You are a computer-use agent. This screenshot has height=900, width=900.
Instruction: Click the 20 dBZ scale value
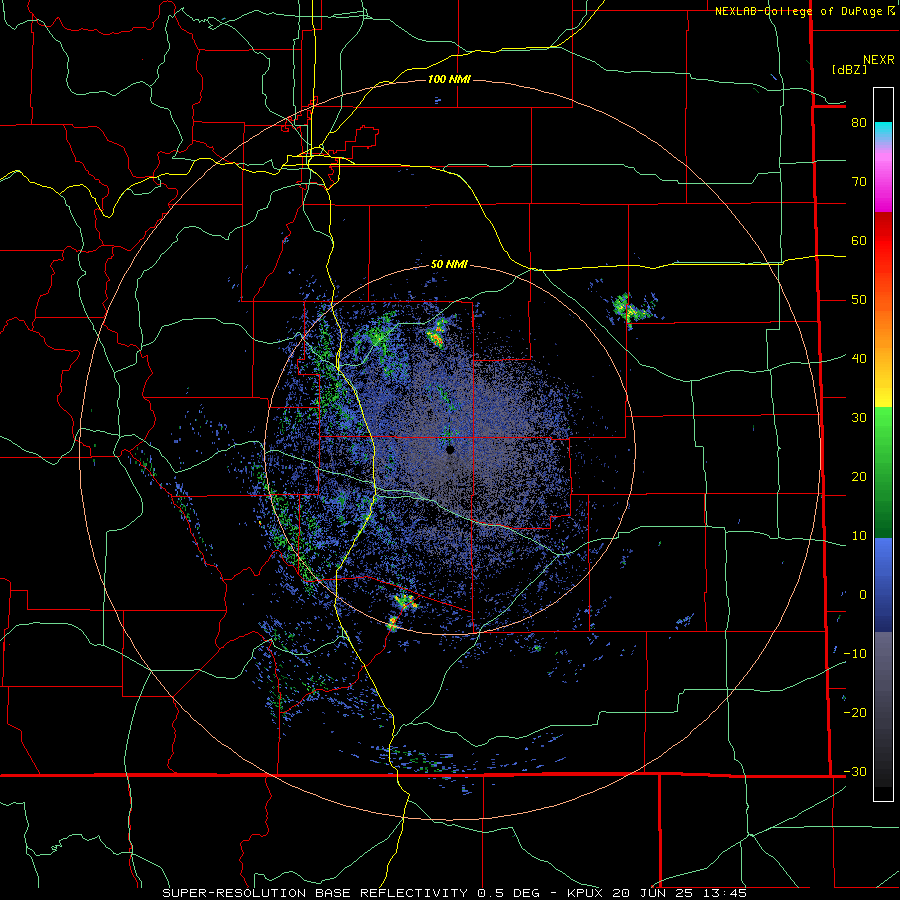pos(859,477)
